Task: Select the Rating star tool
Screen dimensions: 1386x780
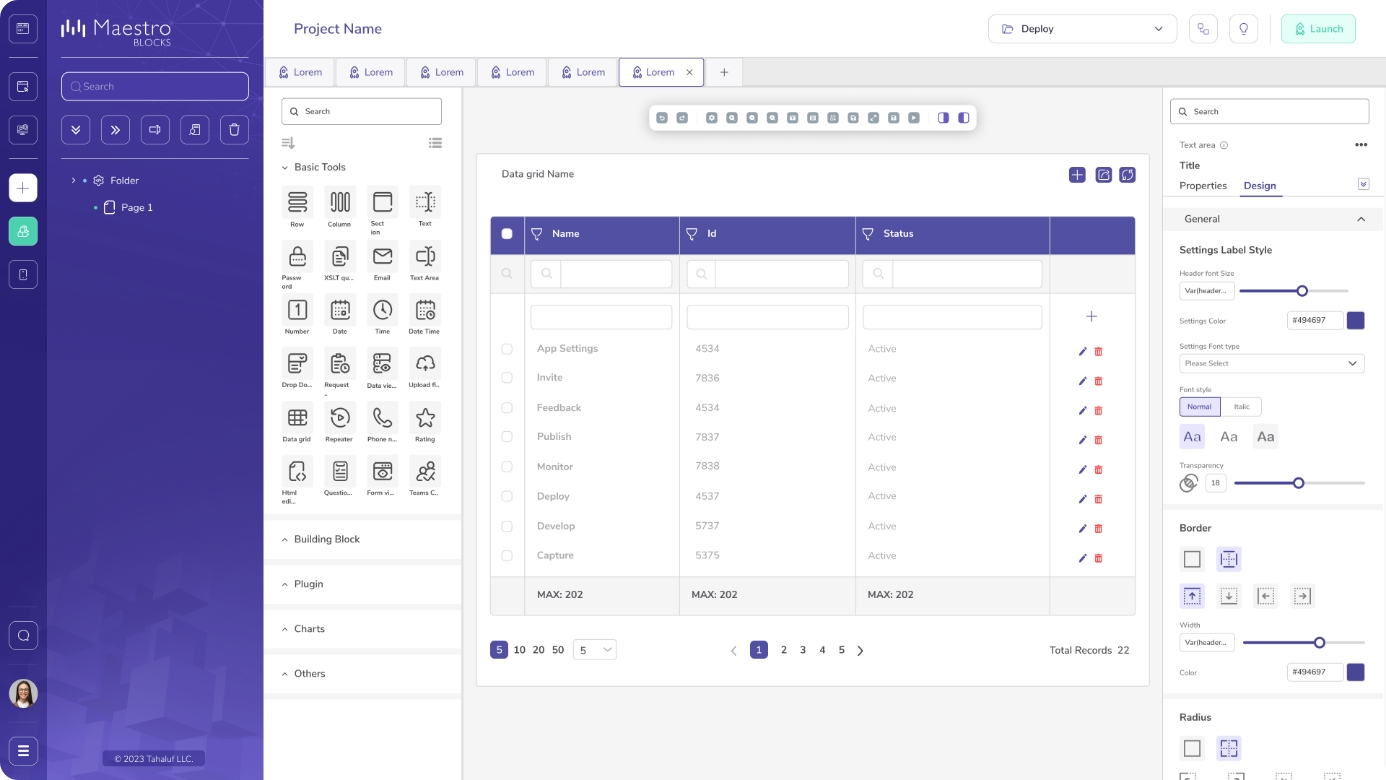Action: click(x=425, y=417)
